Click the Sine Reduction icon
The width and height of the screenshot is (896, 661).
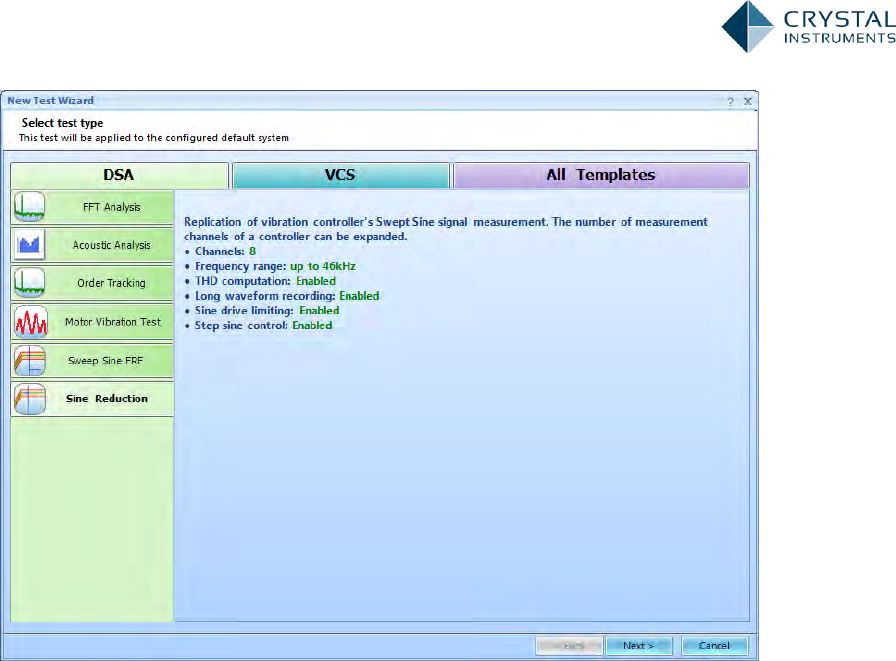pos(30,399)
